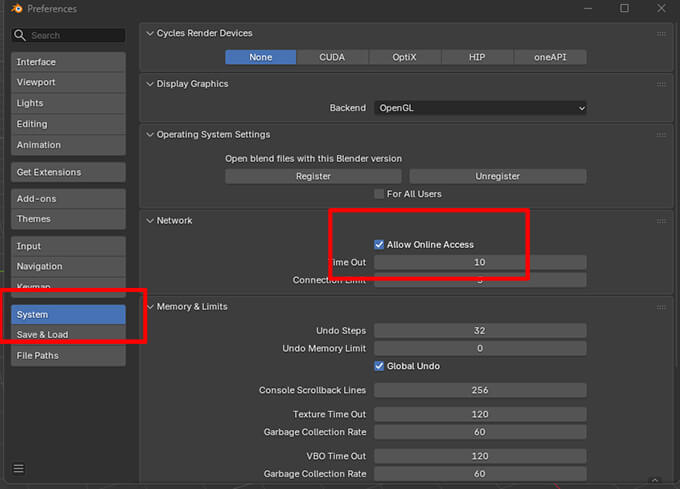Open the hamburger menu at bottom left
The width and height of the screenshot is (680, 489).
coord(19,468)
